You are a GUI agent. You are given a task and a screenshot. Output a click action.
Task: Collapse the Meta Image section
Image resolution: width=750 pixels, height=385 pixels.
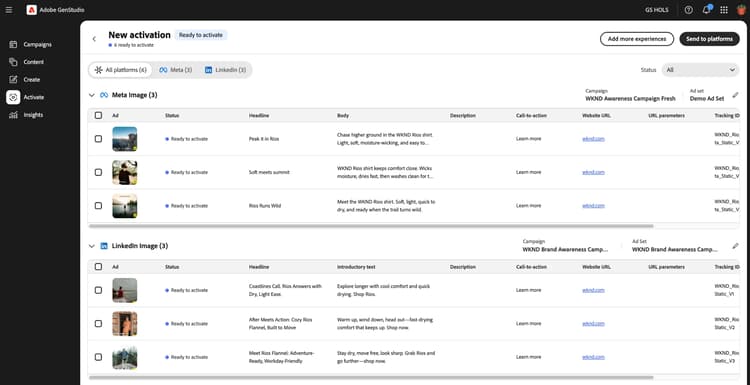pos(92,95)
